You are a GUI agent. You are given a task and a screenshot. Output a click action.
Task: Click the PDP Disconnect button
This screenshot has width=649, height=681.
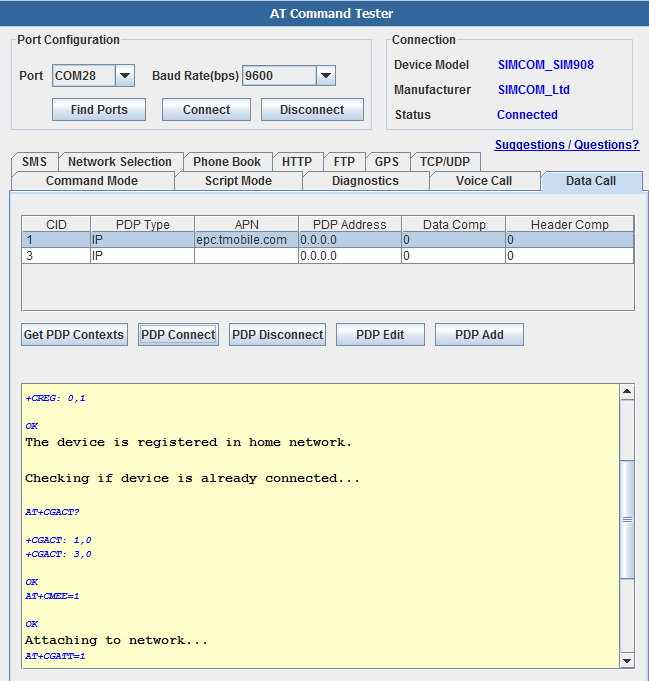click(x=277, y=334)
